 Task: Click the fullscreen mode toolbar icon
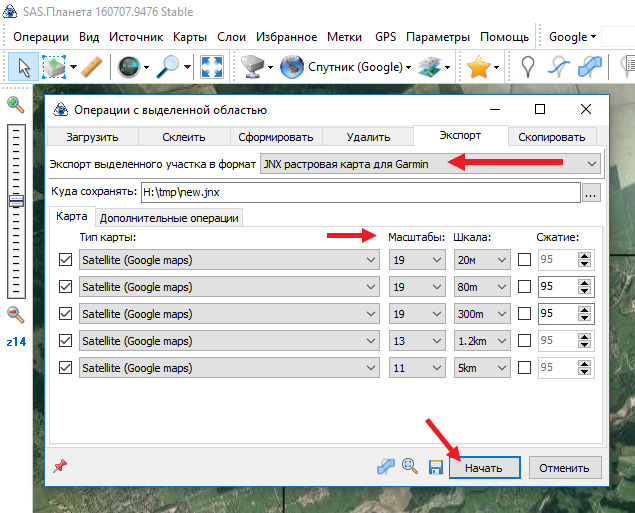pos(212,67)
